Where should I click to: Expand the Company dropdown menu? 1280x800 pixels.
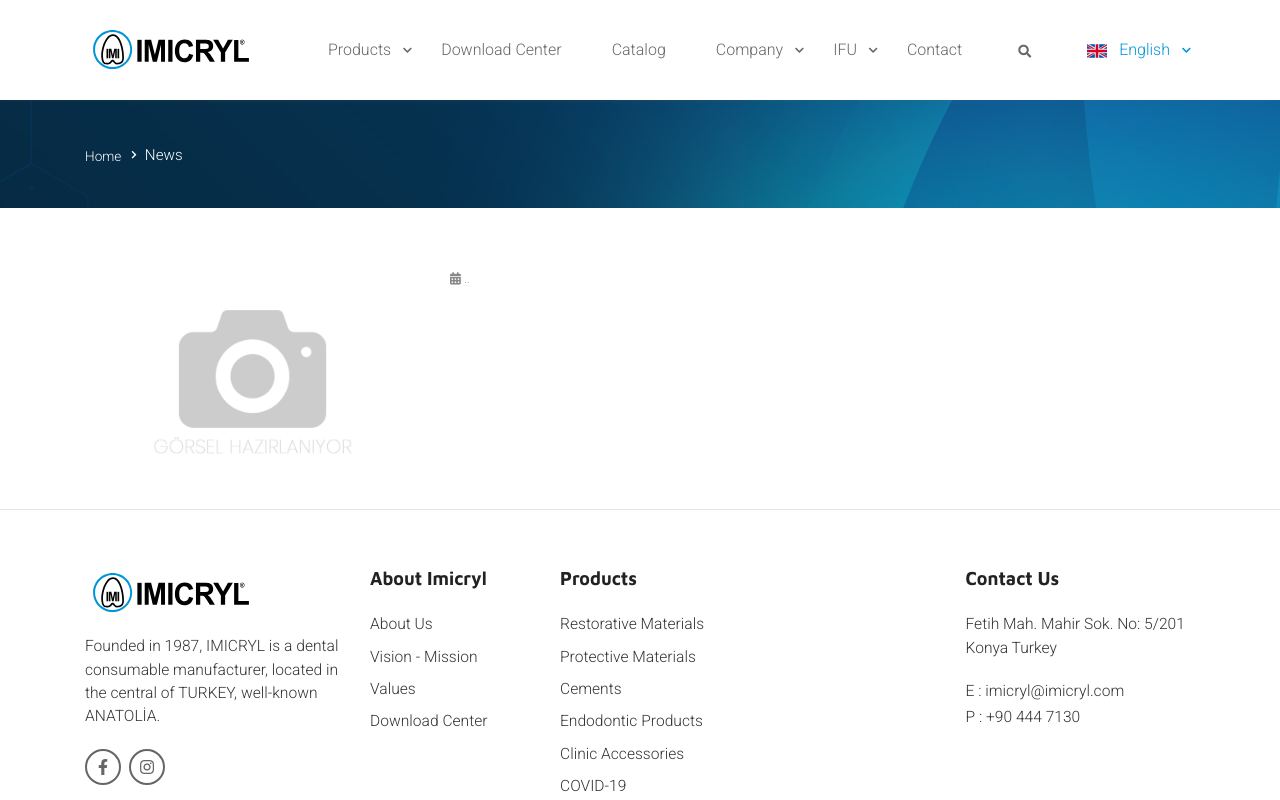click(759, 50)
